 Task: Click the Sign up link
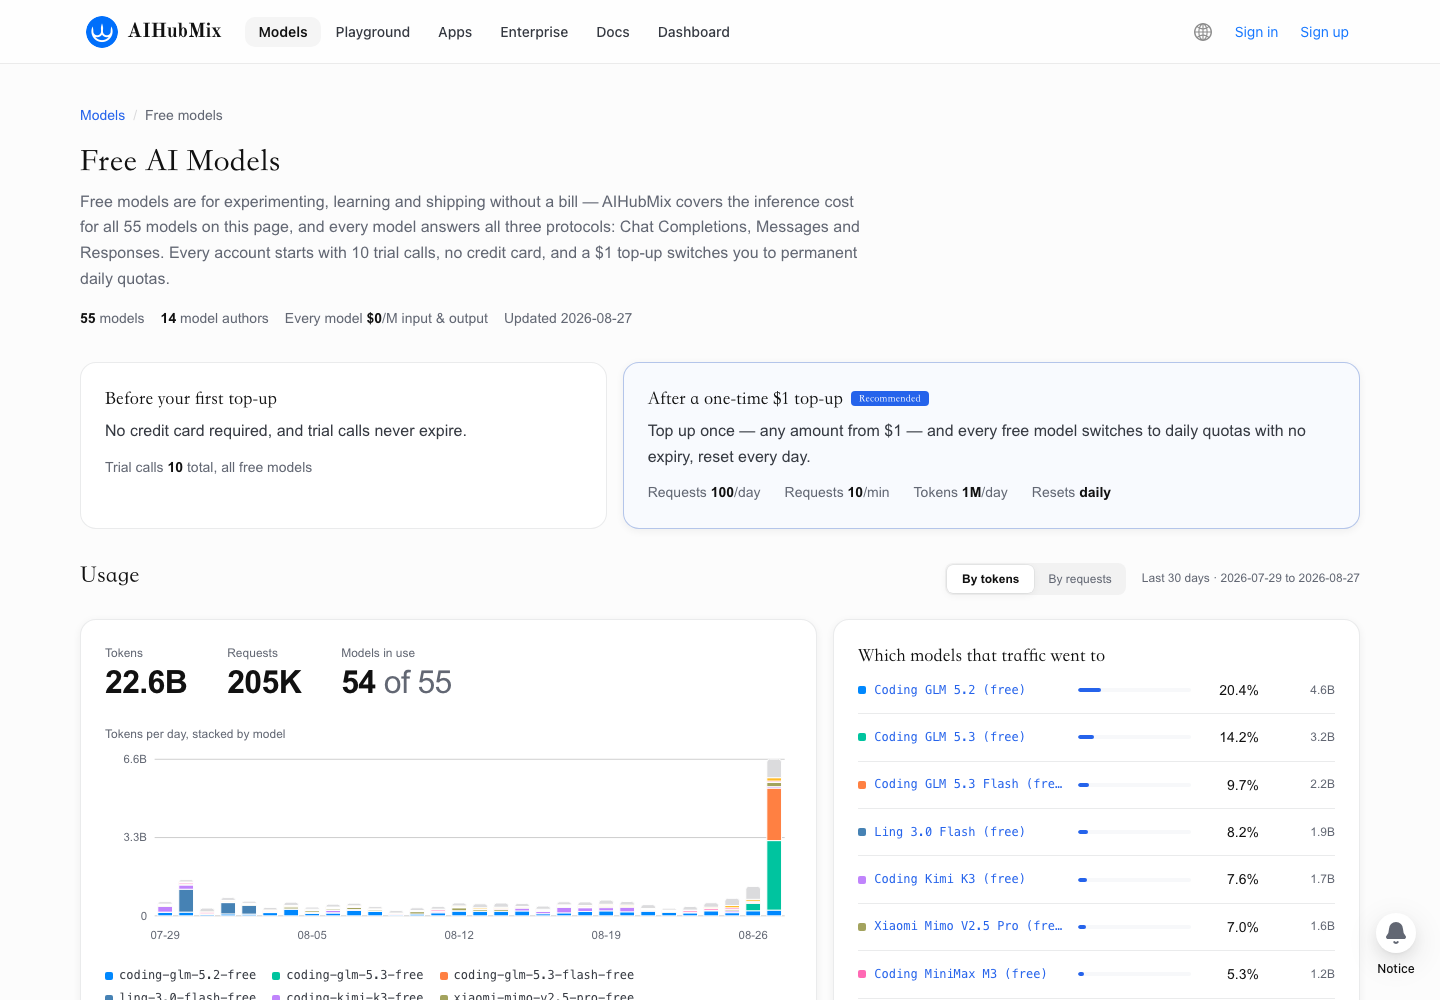click(1324, 32)
